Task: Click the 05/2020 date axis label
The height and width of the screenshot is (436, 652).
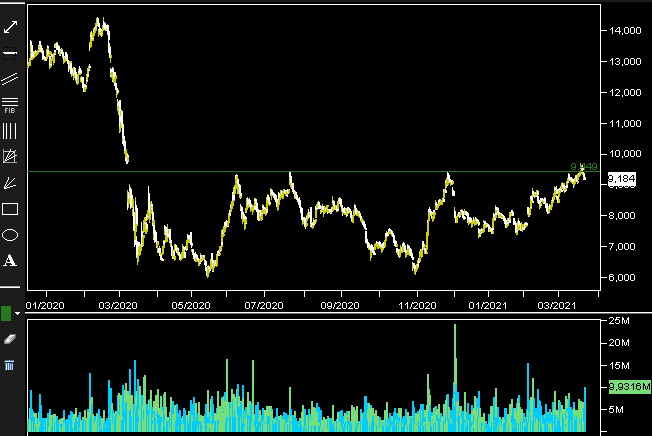Action: pyautogui.click(x=191, y=305)
